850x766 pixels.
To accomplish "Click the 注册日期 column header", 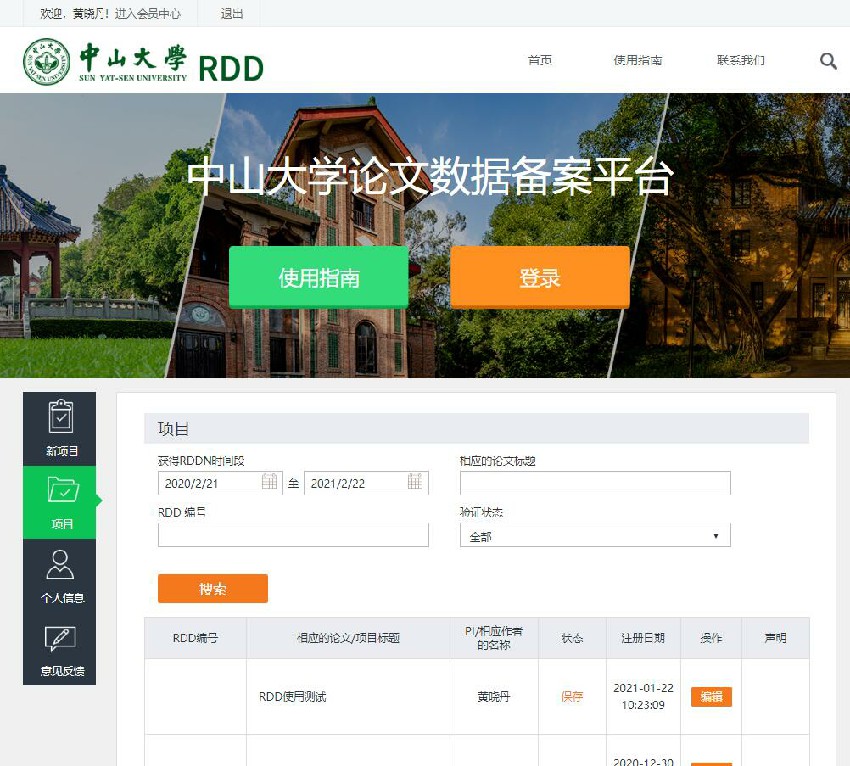I will click(643, 638).
